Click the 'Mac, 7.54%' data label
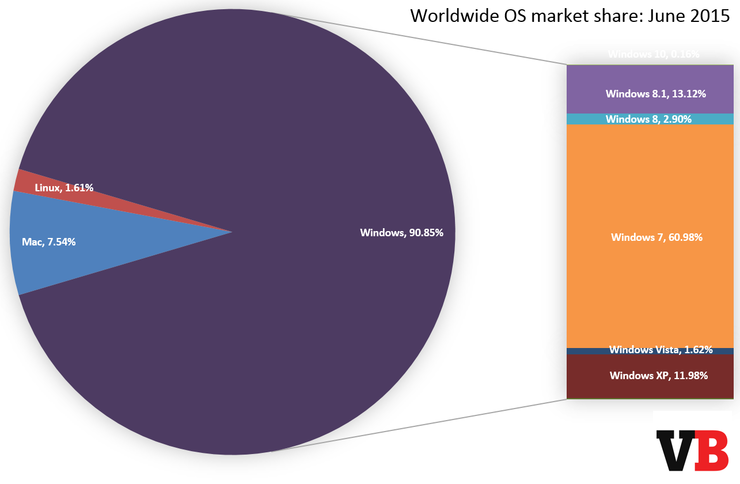The height and width of the screenshot is (484, 740). pos(49,242)
